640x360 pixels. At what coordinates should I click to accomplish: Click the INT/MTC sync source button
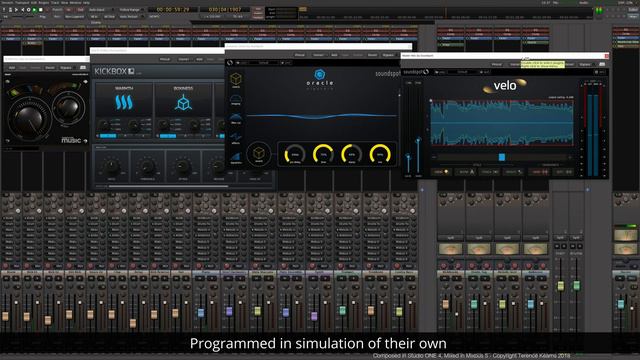point(154,16)
